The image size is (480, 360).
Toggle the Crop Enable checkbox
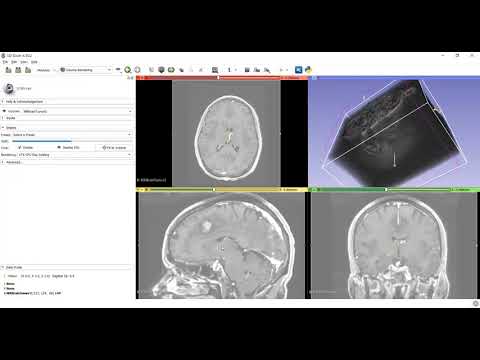(x=20, y=147)
